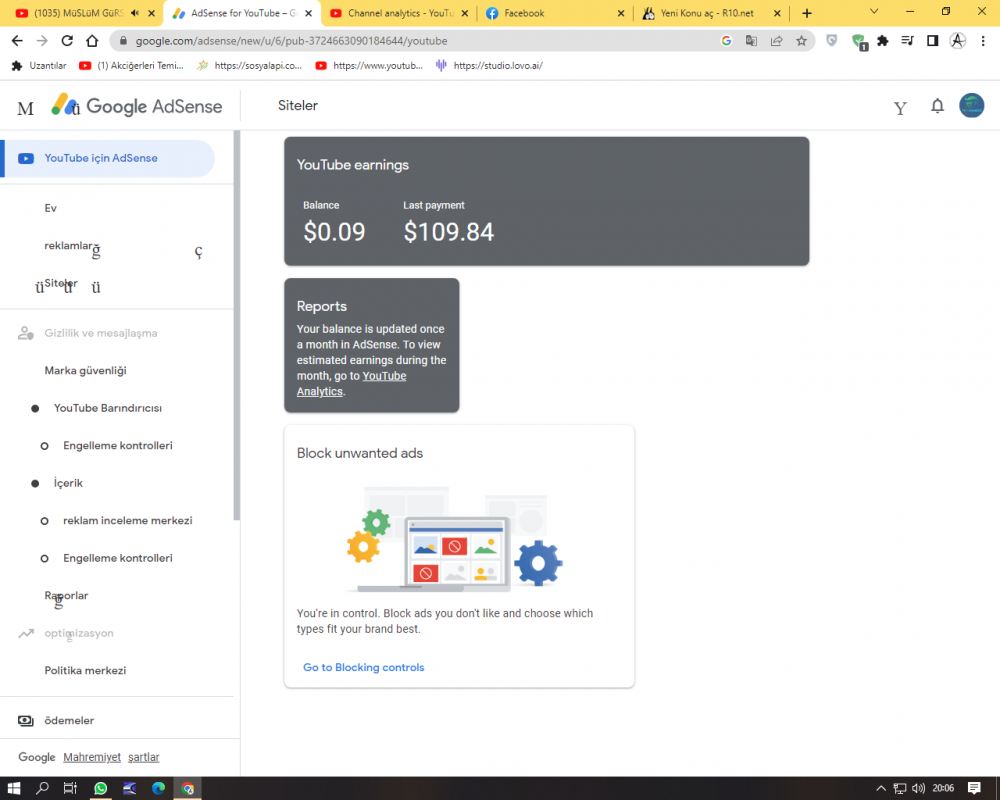The image size is (1000, 800).
Task: Open Microsoft Edge from the taskbar
Action: (x=158, y=789)
